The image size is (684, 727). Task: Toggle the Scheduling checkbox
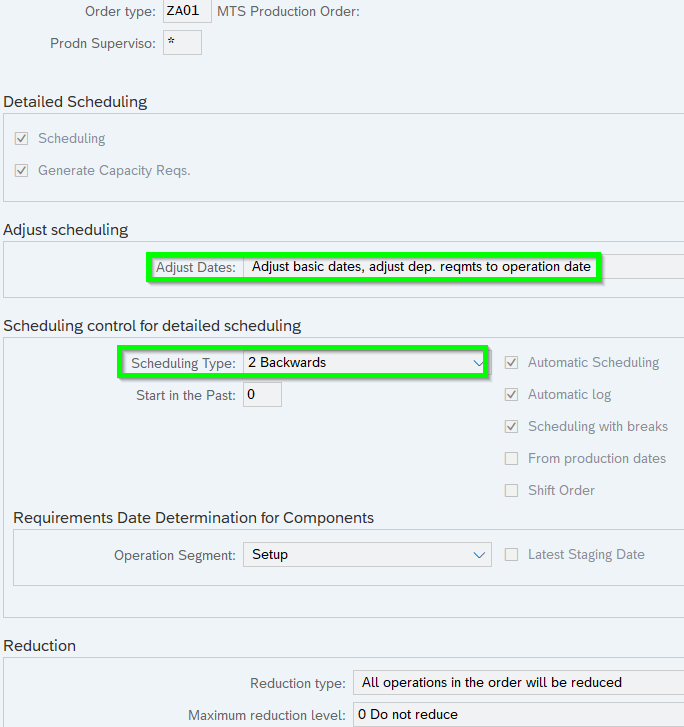tap(21, 138)
